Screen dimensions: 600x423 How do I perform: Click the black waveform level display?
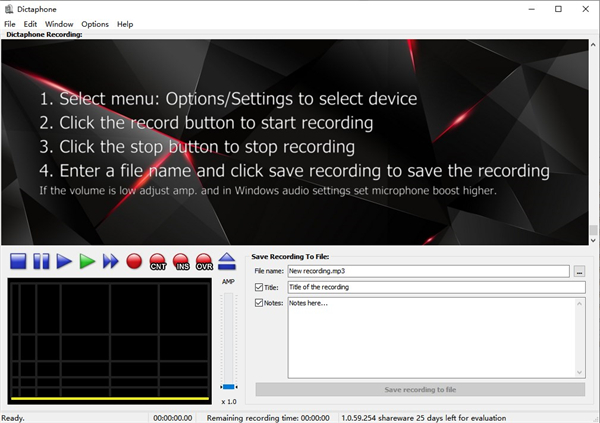[109, 341]
